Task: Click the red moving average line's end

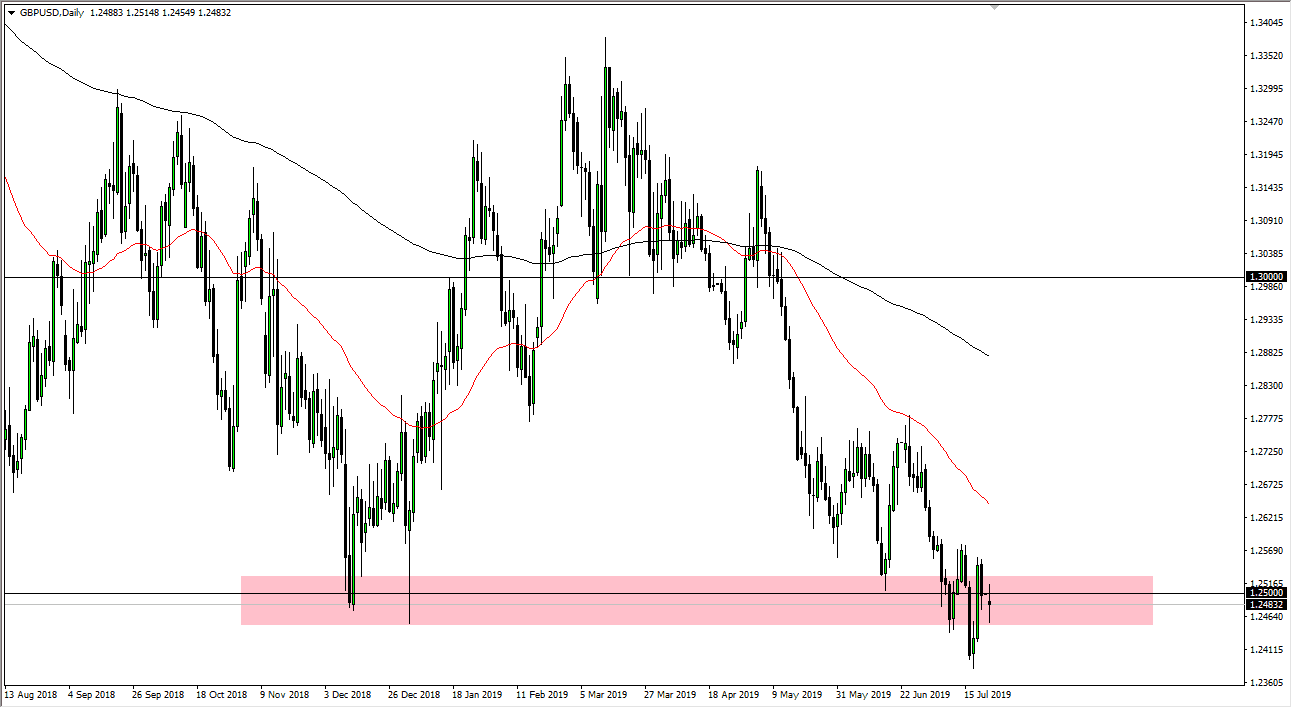Action: click(988, 502)
